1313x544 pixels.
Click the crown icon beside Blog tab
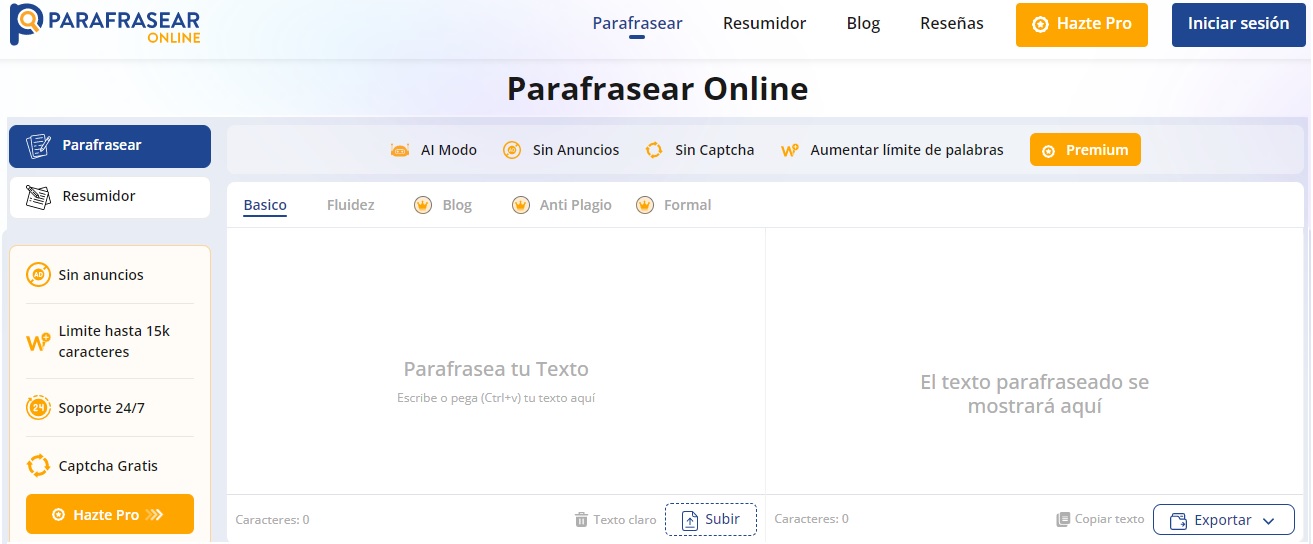423,205
